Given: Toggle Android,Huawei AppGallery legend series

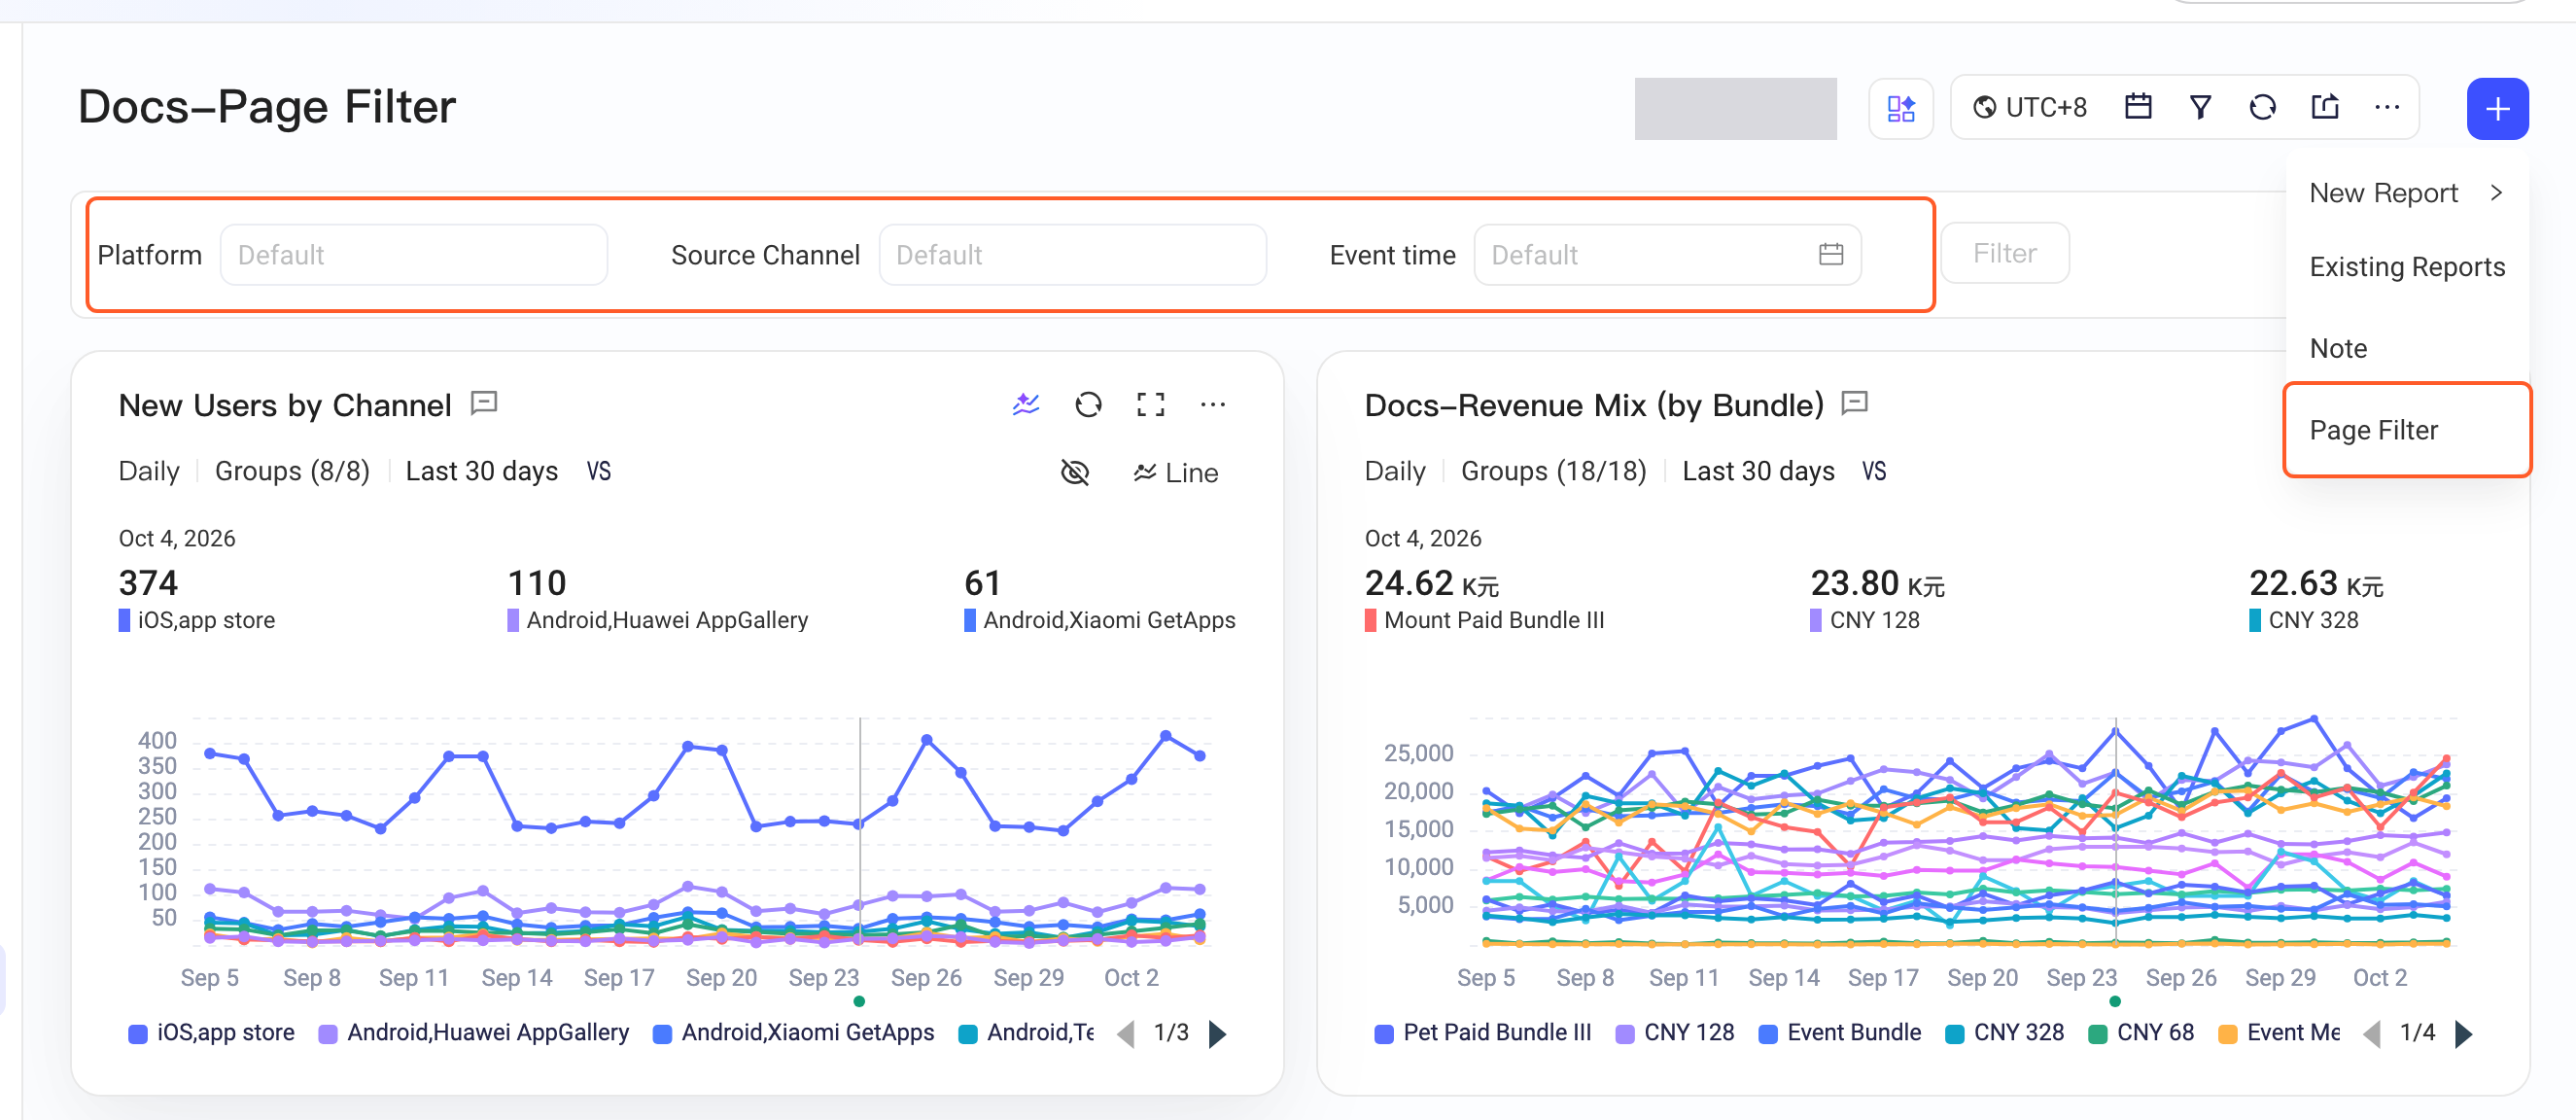Looking at the screenshot, I should coord(474,1032).
